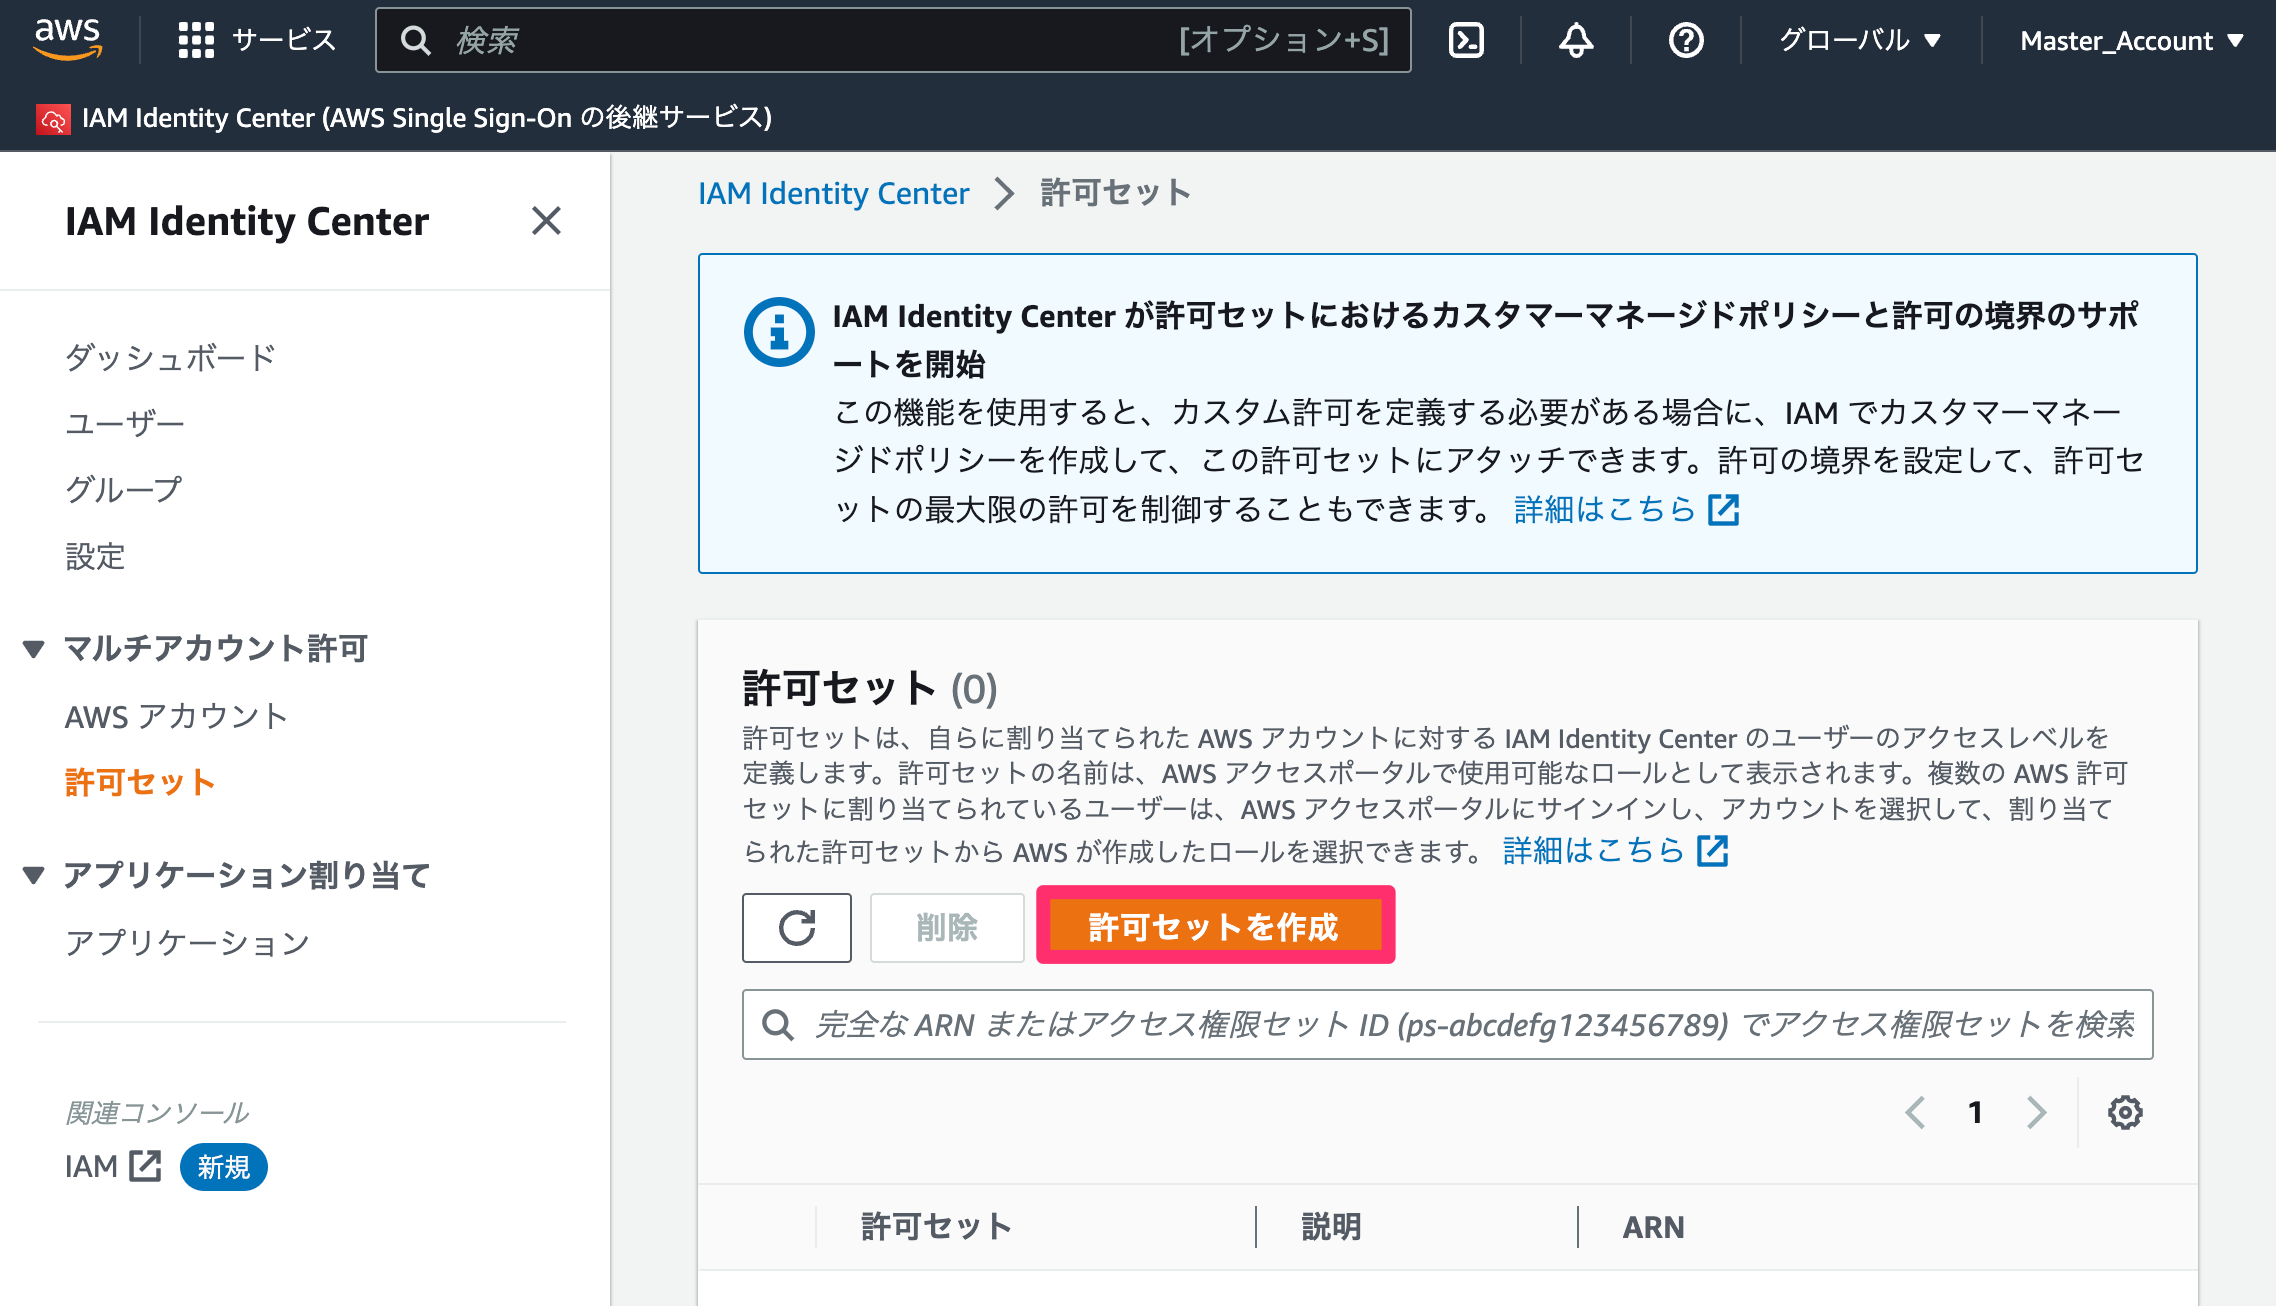This screenshot has height=1306, width=2276.
Task: Expand the グローバル region dropdown
Action: click(1860, 40)
